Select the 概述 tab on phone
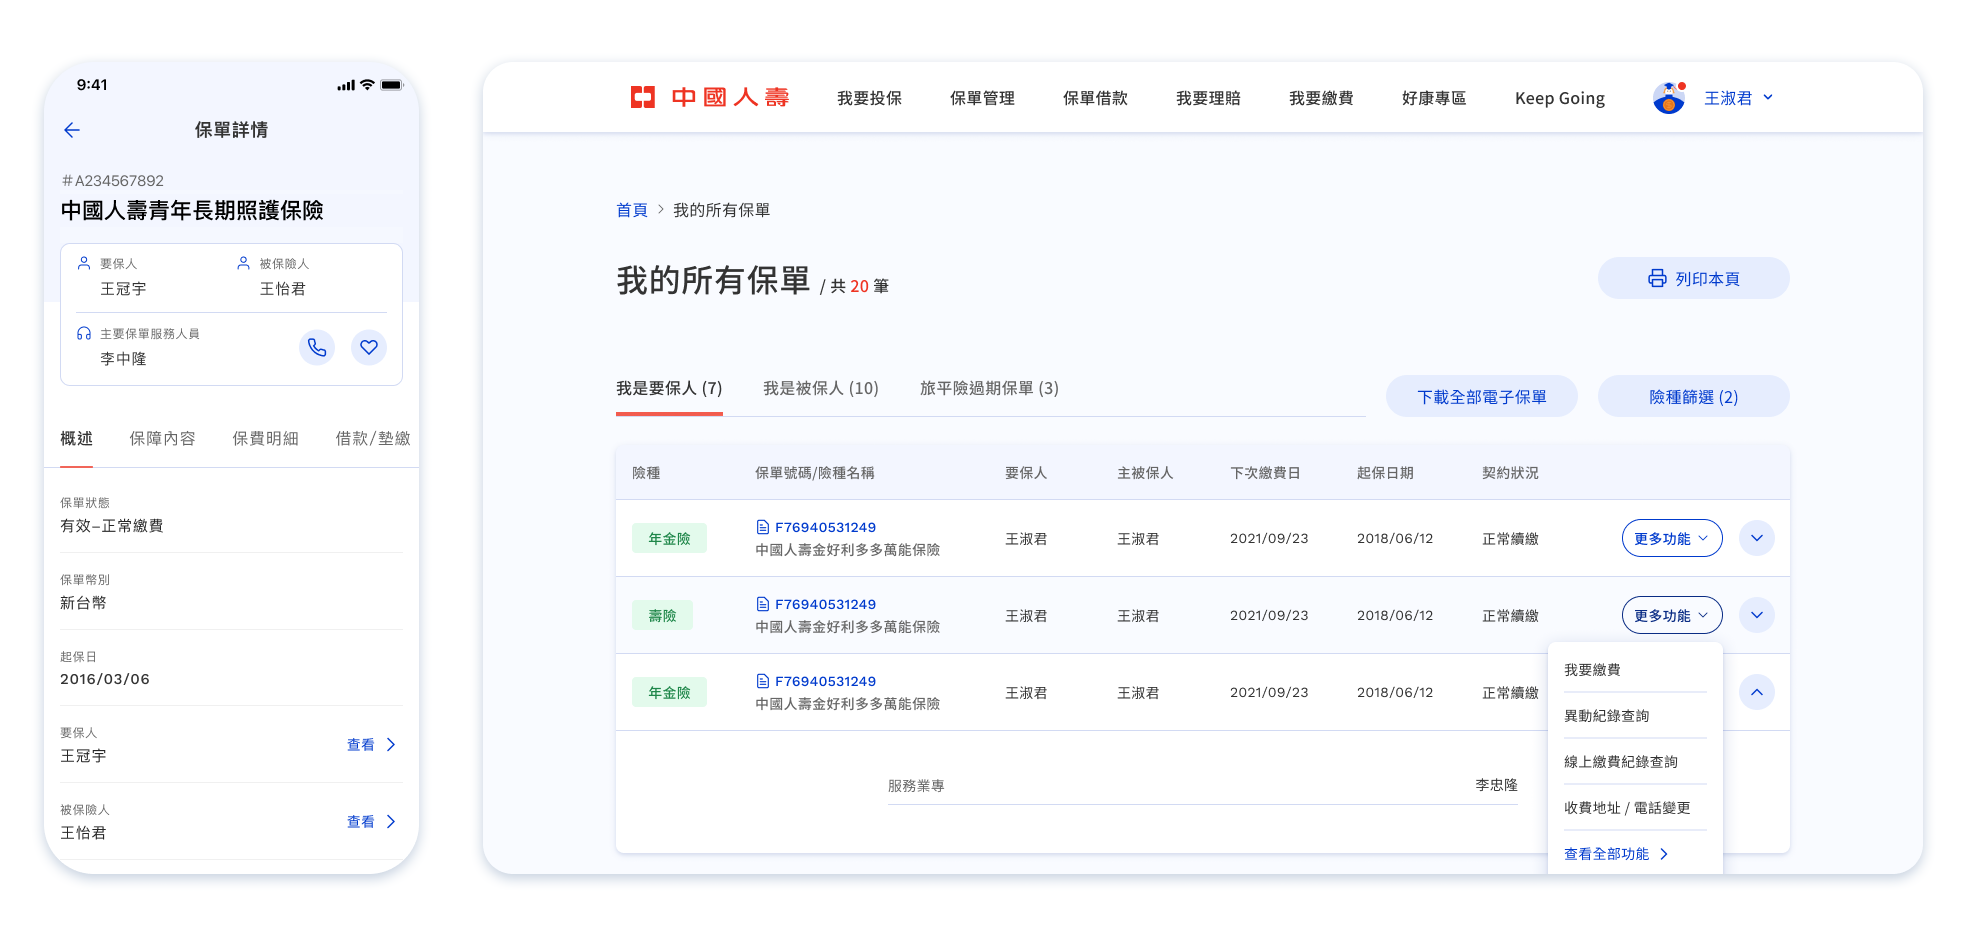 [76, 439]
